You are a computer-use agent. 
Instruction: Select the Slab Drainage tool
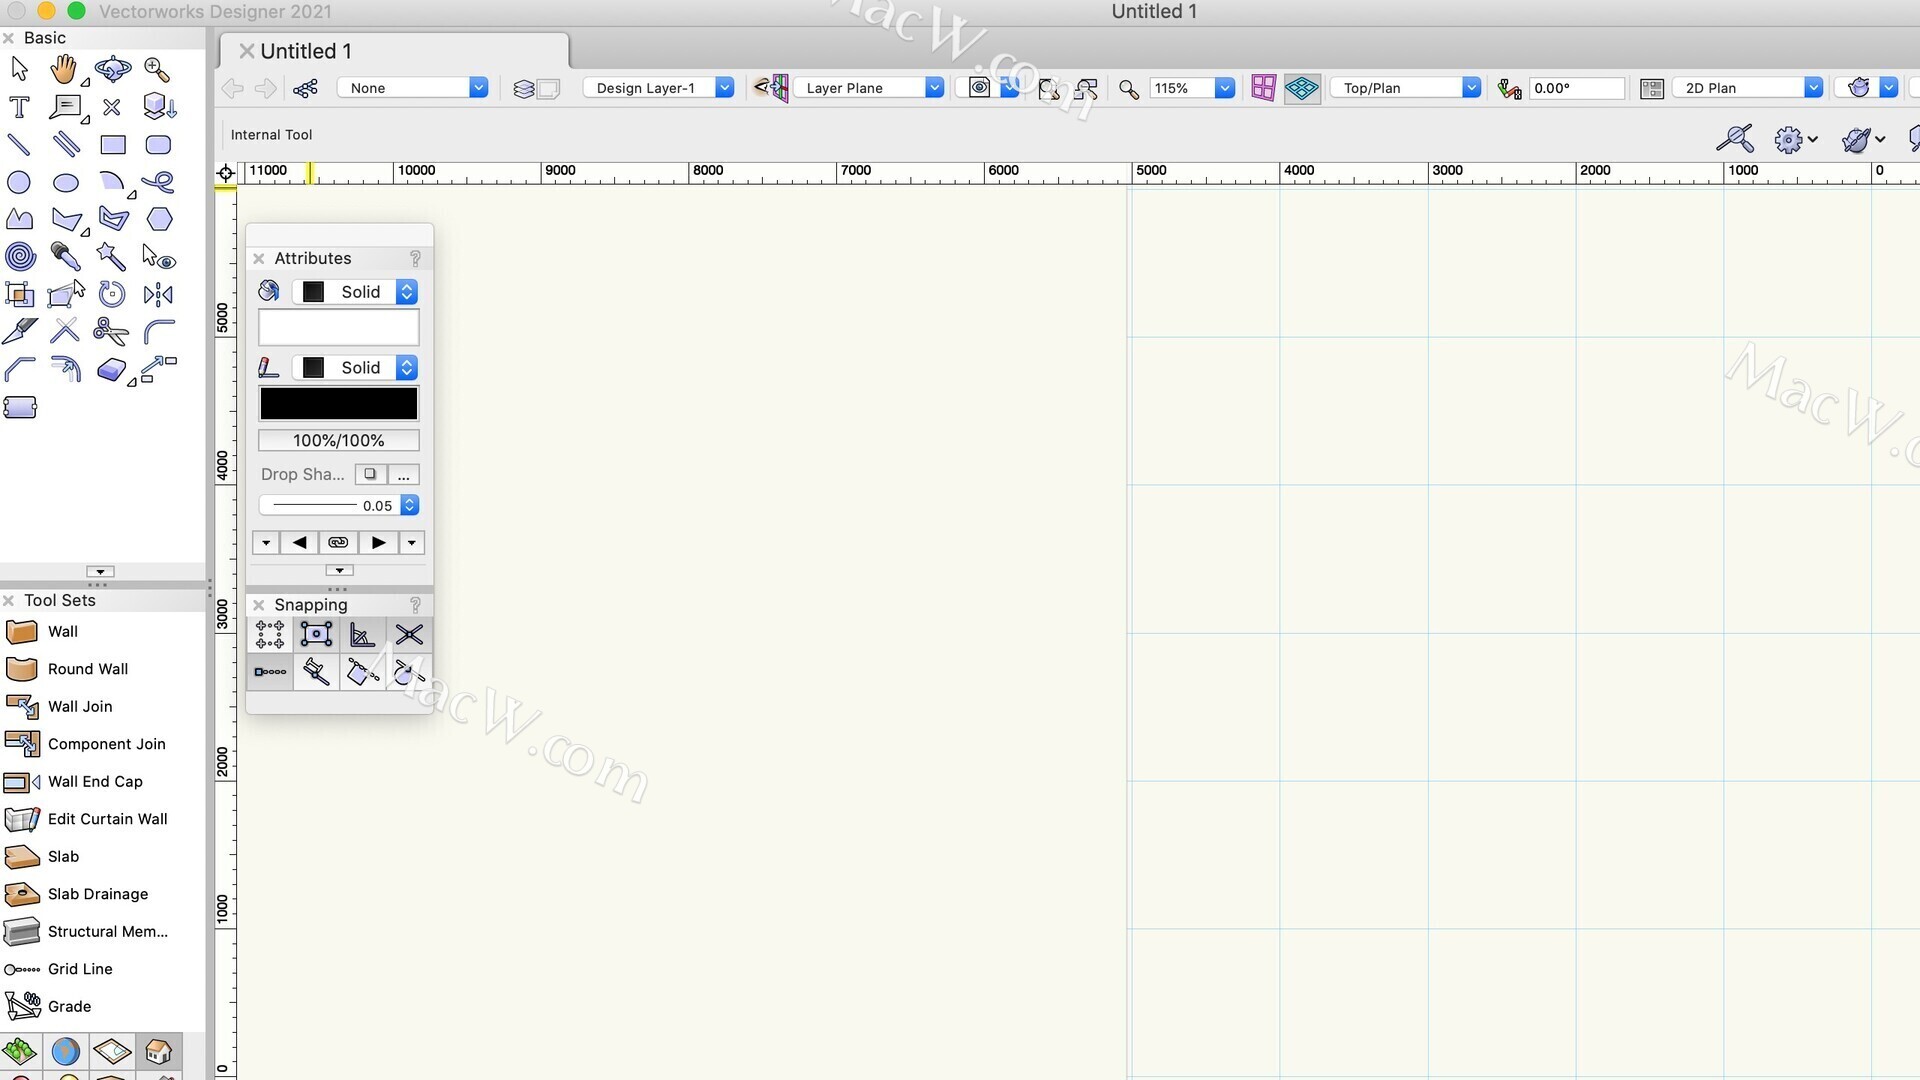pos(102,894)
